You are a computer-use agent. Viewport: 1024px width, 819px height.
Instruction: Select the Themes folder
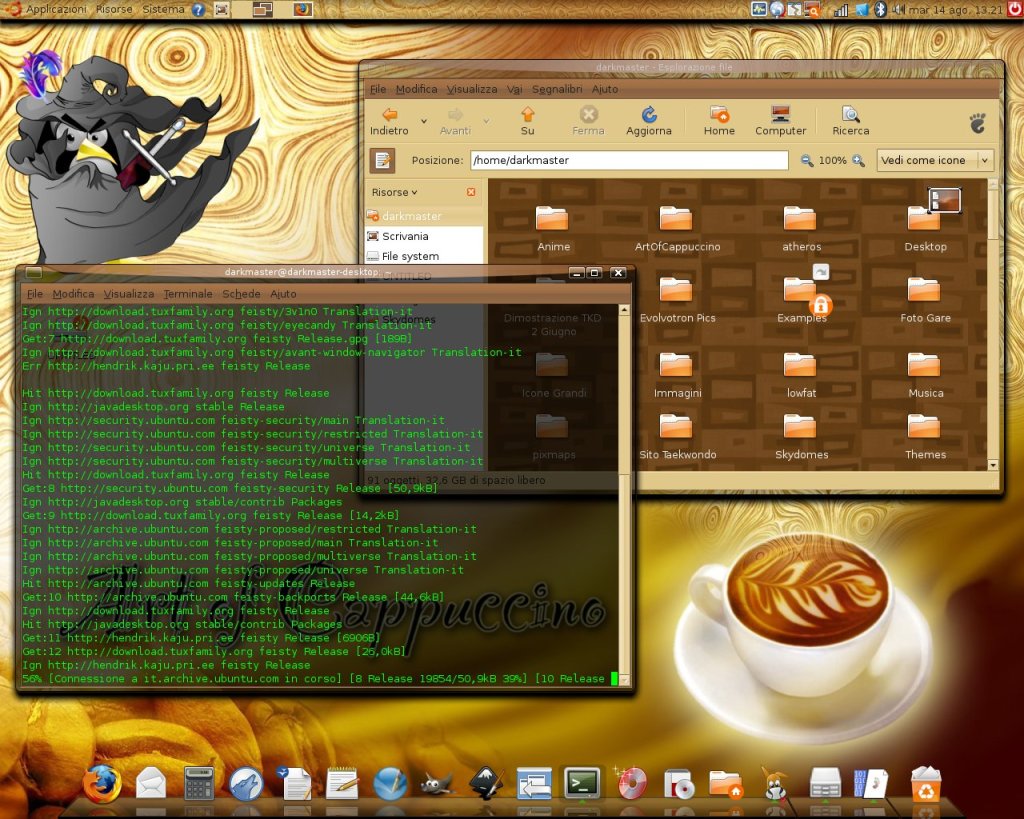(x=925, y=436)
